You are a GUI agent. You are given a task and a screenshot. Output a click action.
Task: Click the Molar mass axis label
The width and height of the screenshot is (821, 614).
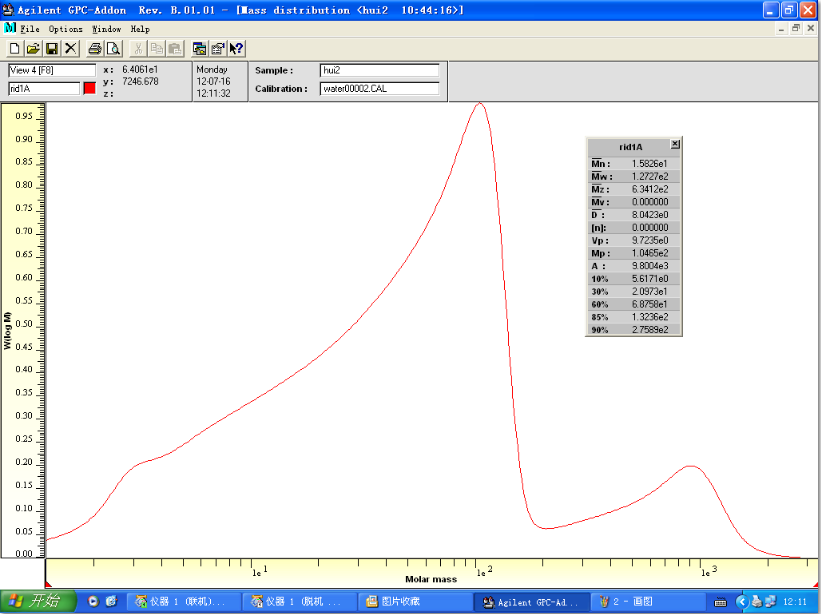click(431, 579)
